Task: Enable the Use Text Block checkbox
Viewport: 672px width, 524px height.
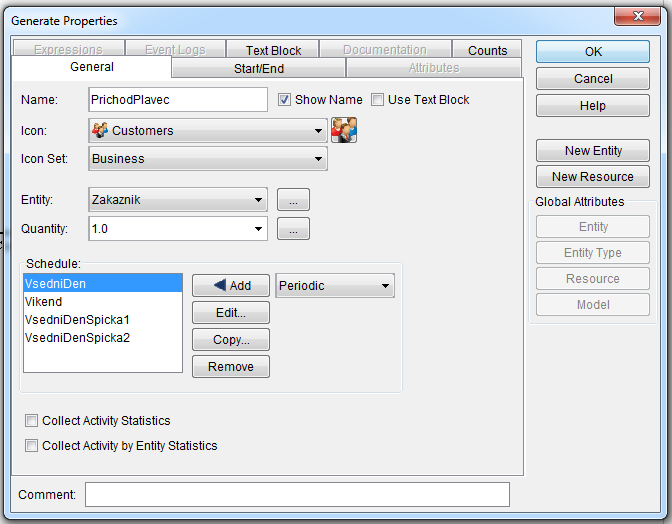Action: pos(378,100)
